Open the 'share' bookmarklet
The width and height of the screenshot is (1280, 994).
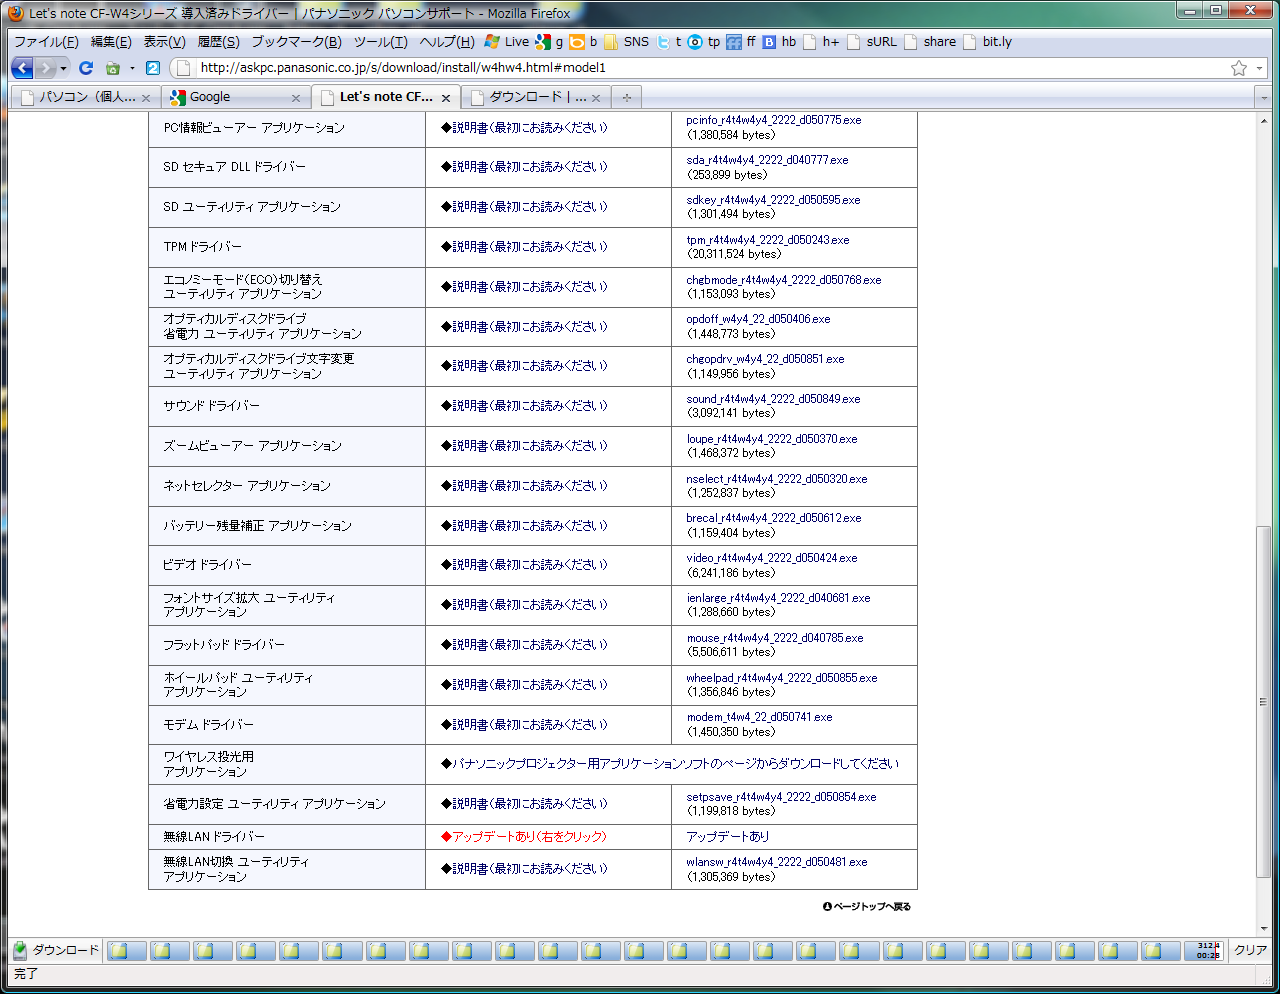point(930,42)
